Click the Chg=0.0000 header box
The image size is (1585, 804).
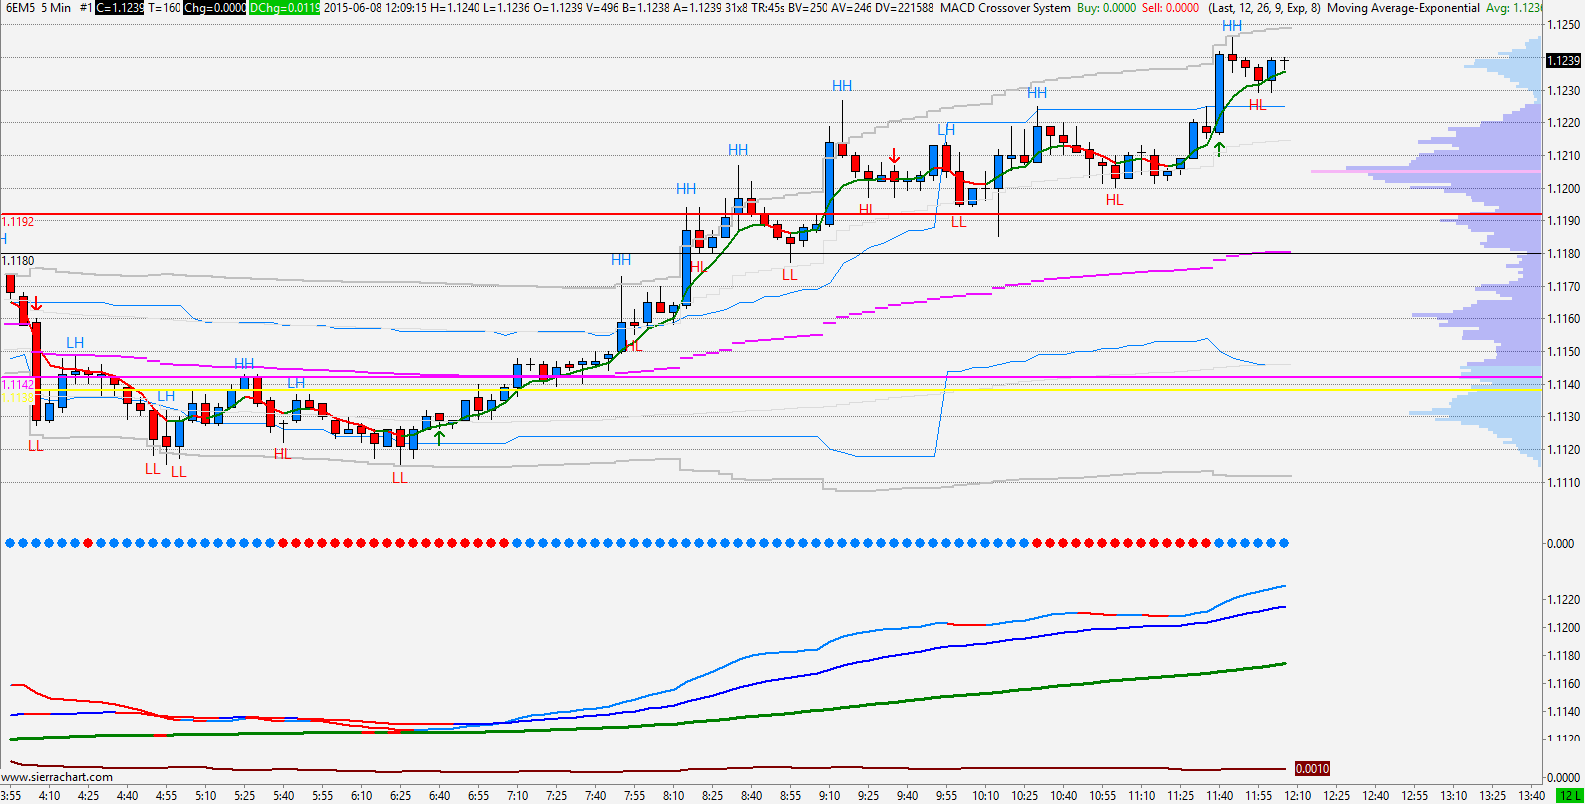tap(215, 8)
